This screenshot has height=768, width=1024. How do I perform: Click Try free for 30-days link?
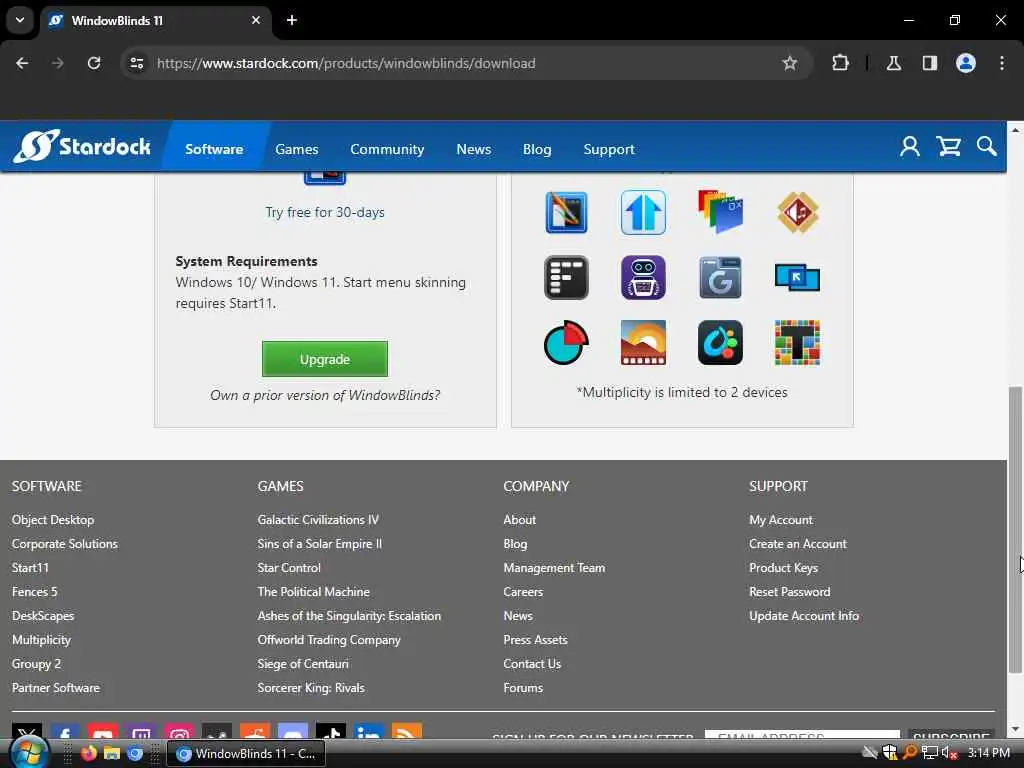(x=325, y=212)
